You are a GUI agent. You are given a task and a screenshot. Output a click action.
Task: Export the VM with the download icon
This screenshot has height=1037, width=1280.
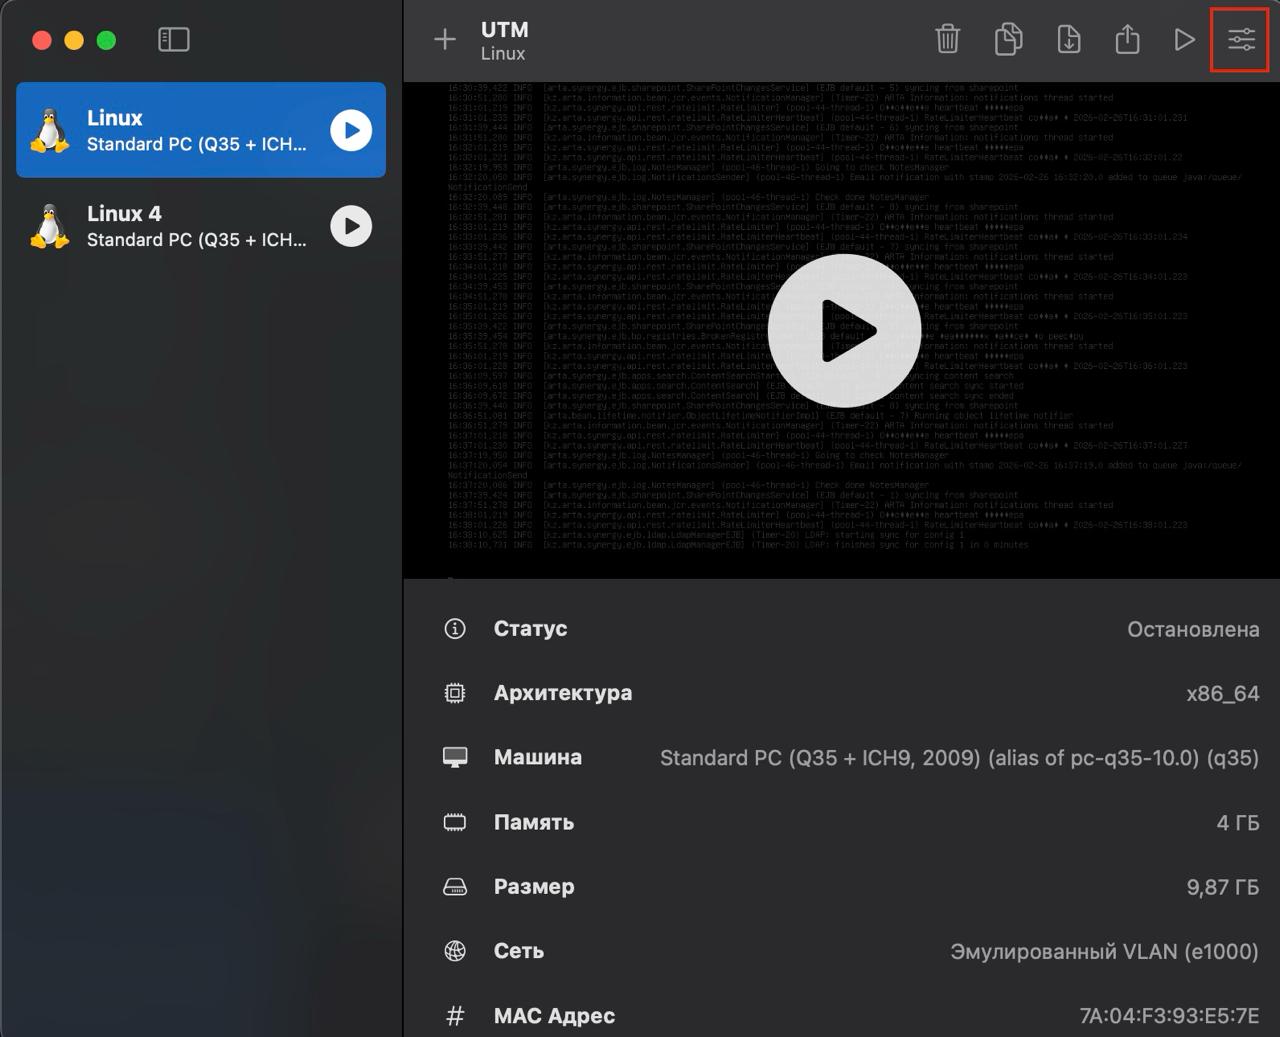pyautogui.click(x=1067, y=40)
